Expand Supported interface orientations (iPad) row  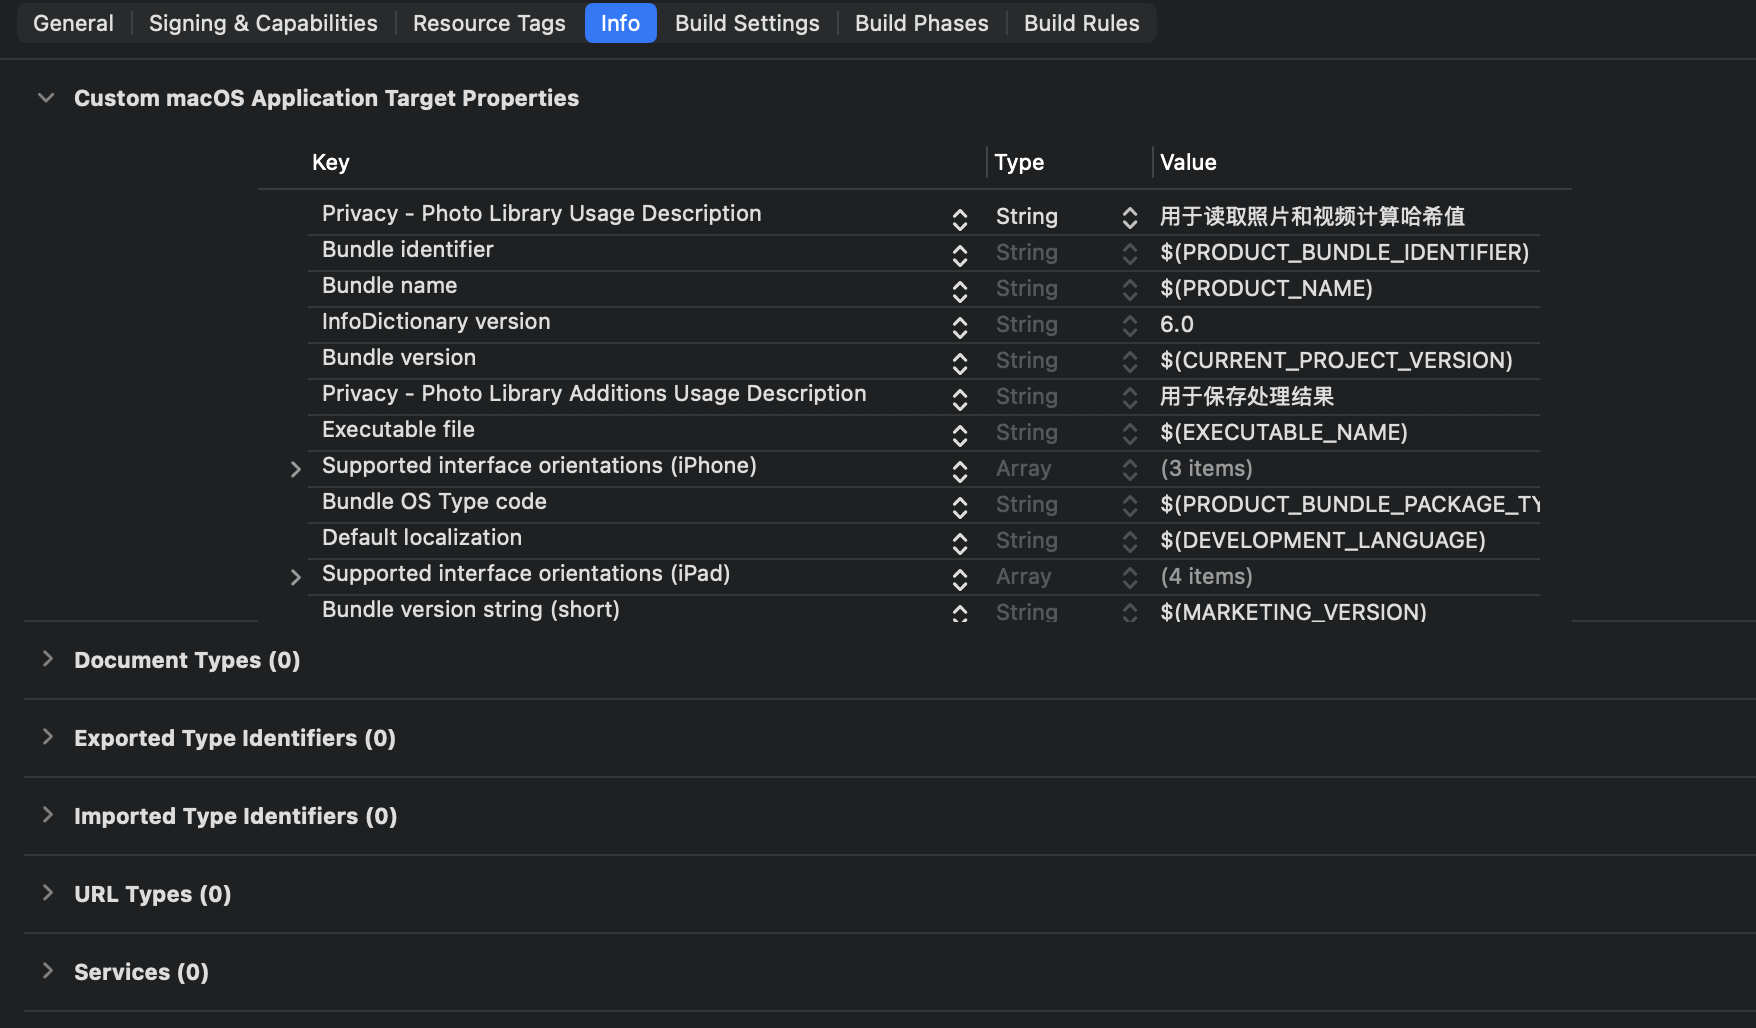click(x=295, y=577)
